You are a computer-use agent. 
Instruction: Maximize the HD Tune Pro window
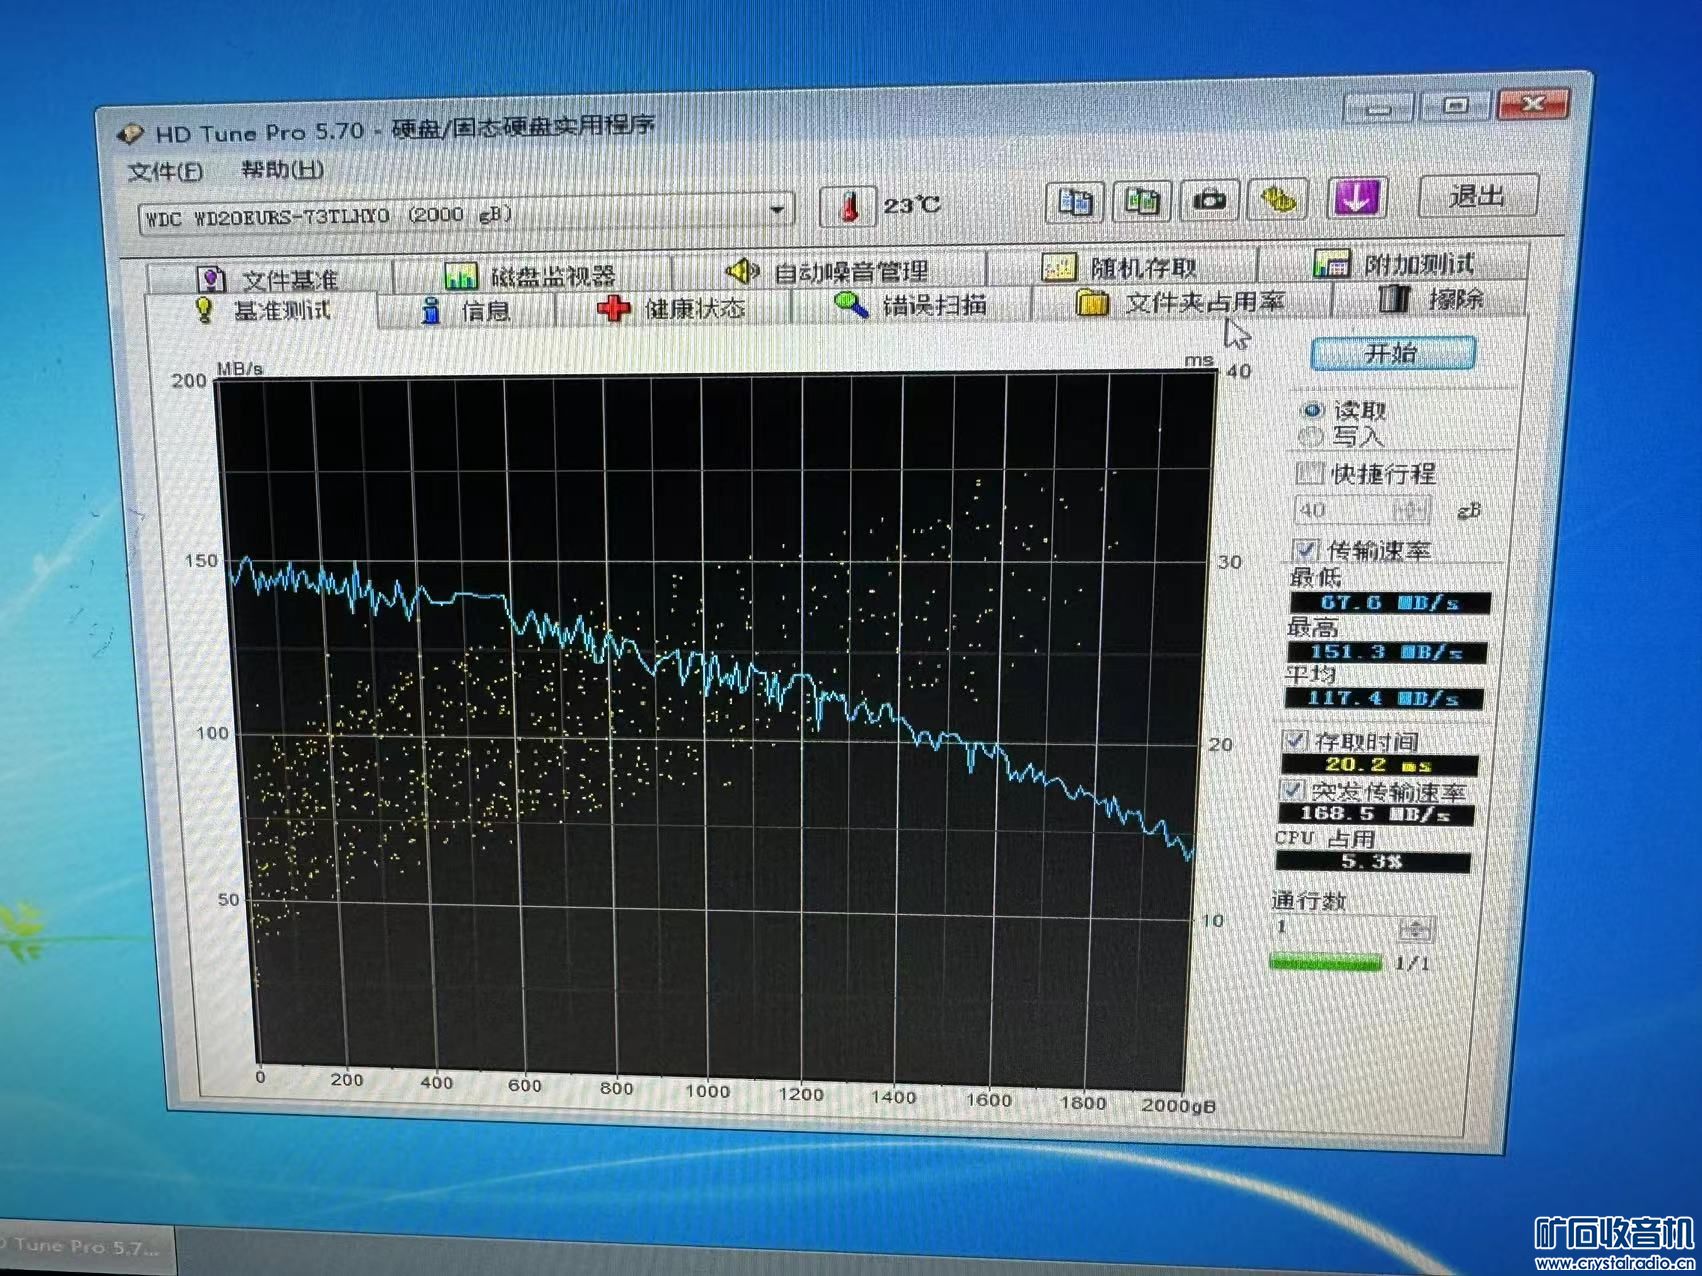[1455, 105]
